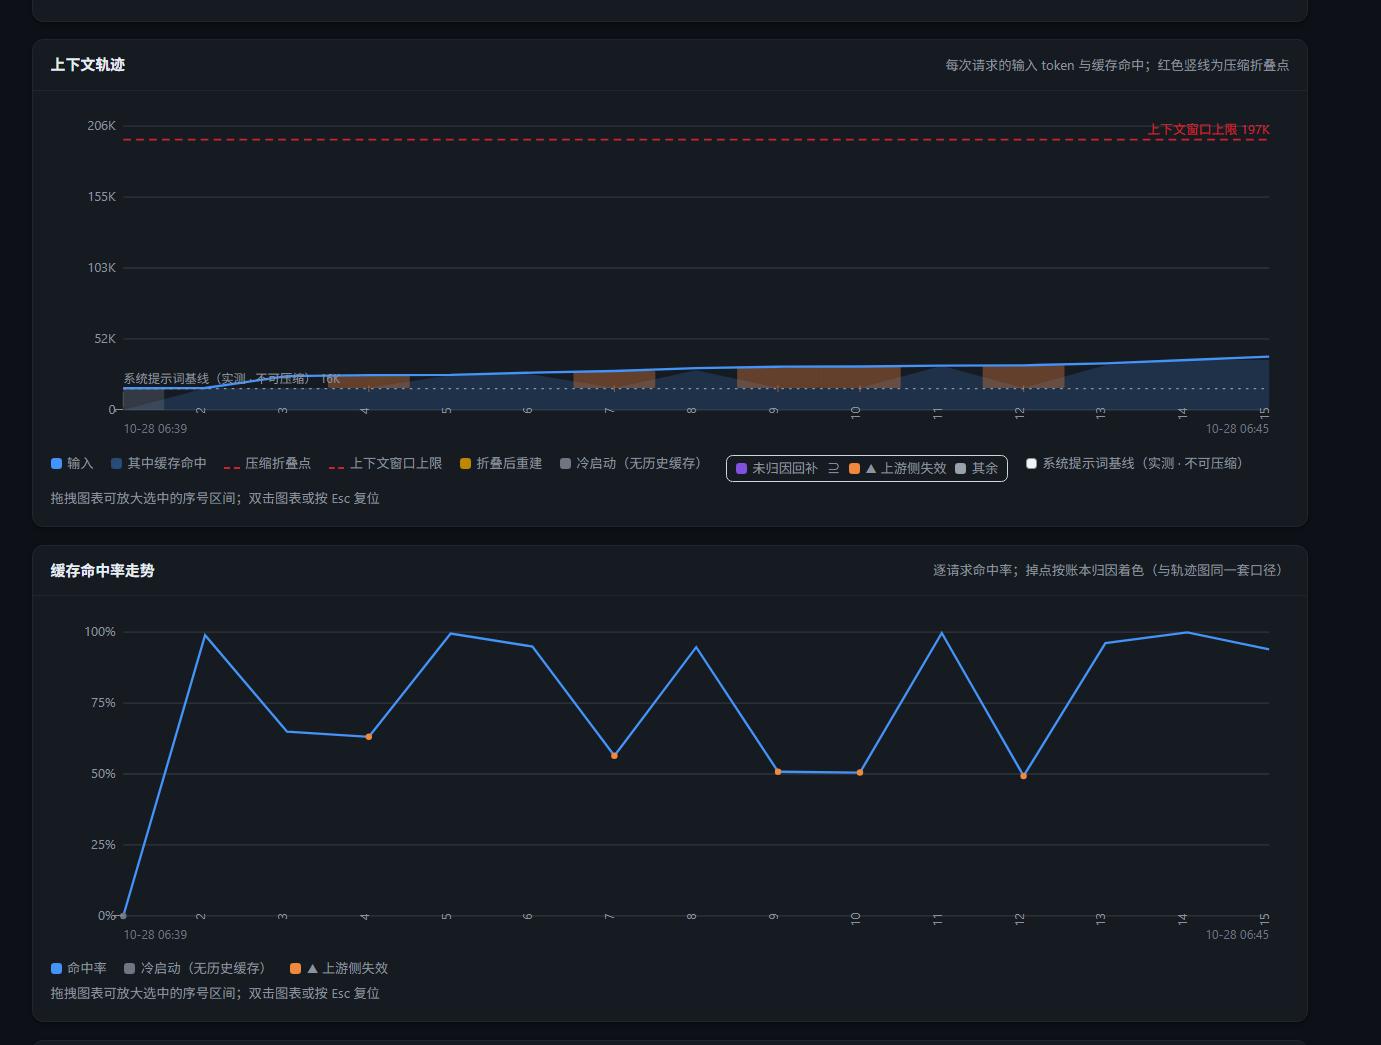Click the orange band at request 7 in context chart
This screenshot has height=1045, width=1381.
(614, 380)
